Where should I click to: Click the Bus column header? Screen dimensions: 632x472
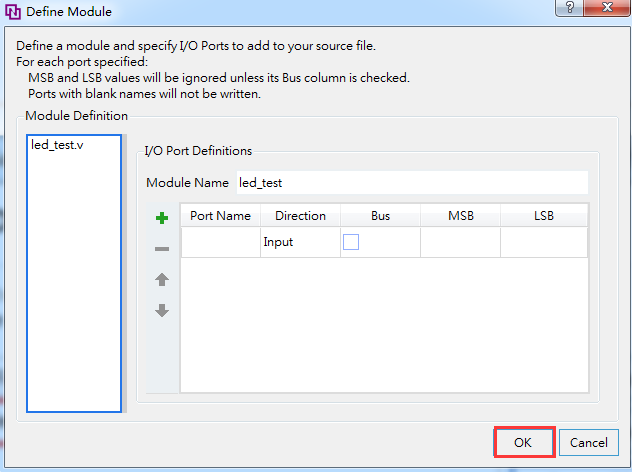click(380, 216)
